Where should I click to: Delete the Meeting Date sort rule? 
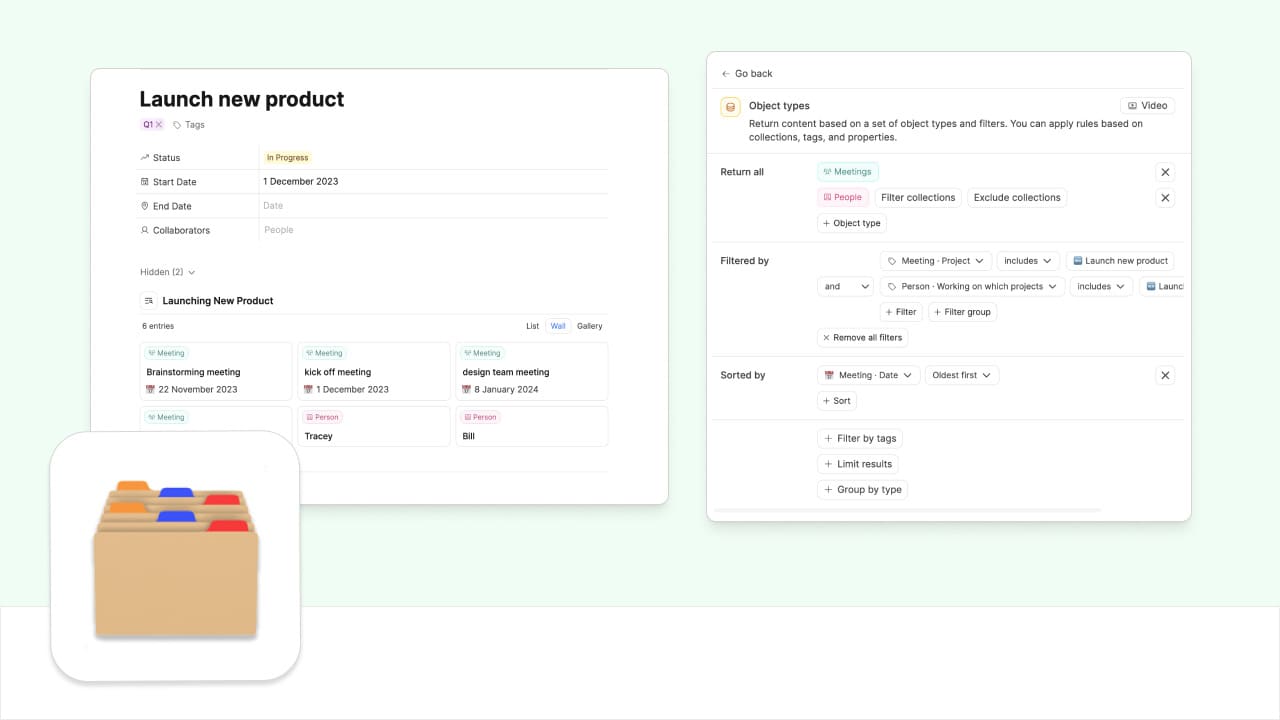click(1165, 376)
